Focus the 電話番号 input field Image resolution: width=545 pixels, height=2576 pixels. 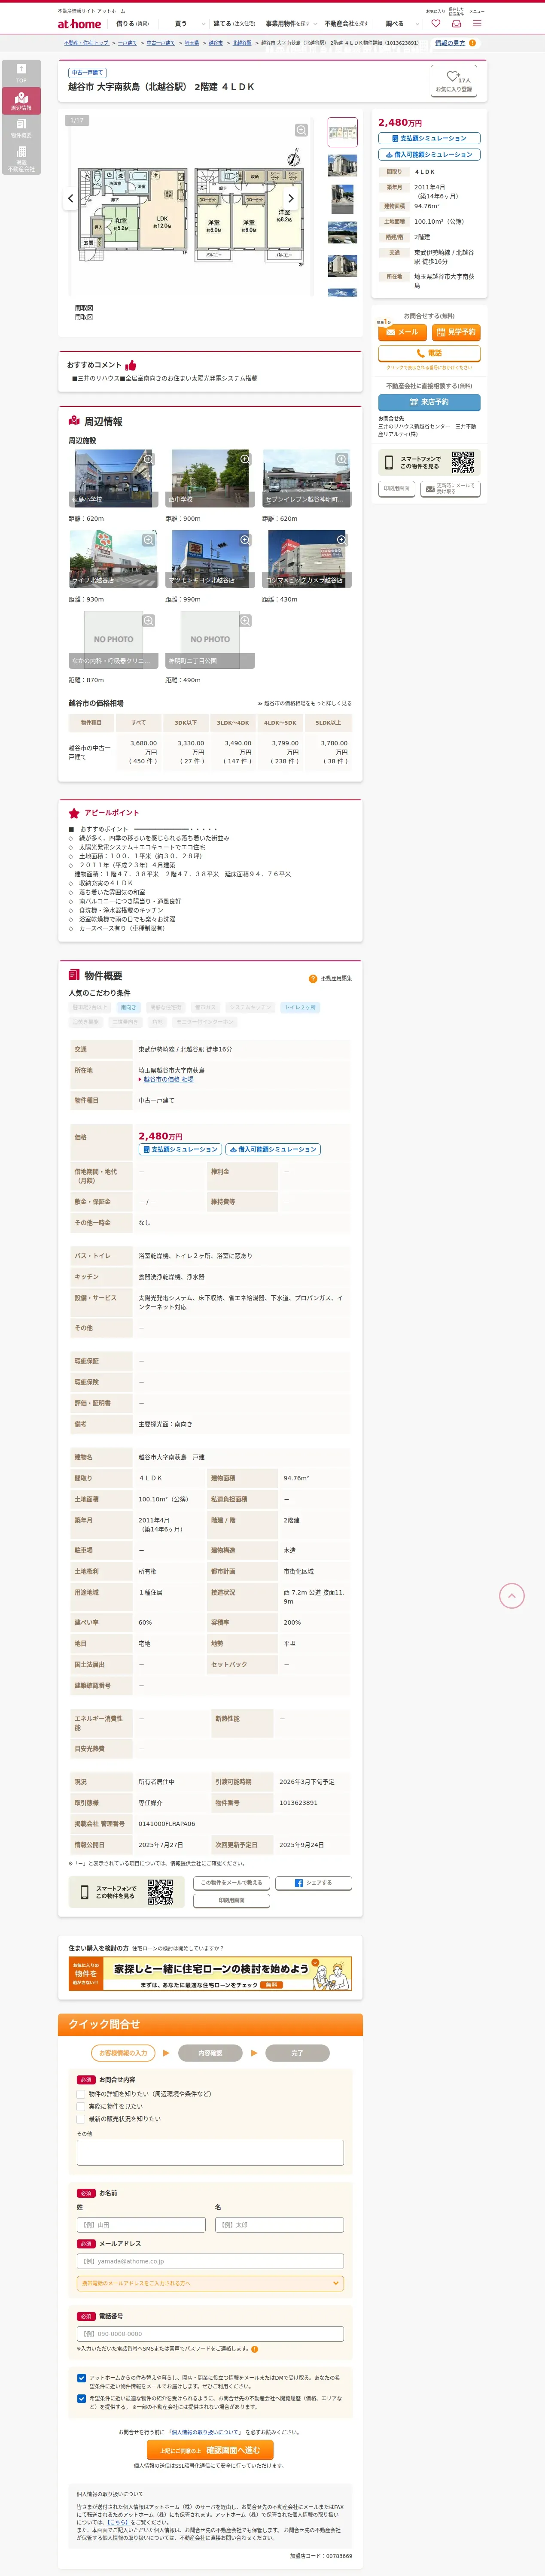point(210,2334)
